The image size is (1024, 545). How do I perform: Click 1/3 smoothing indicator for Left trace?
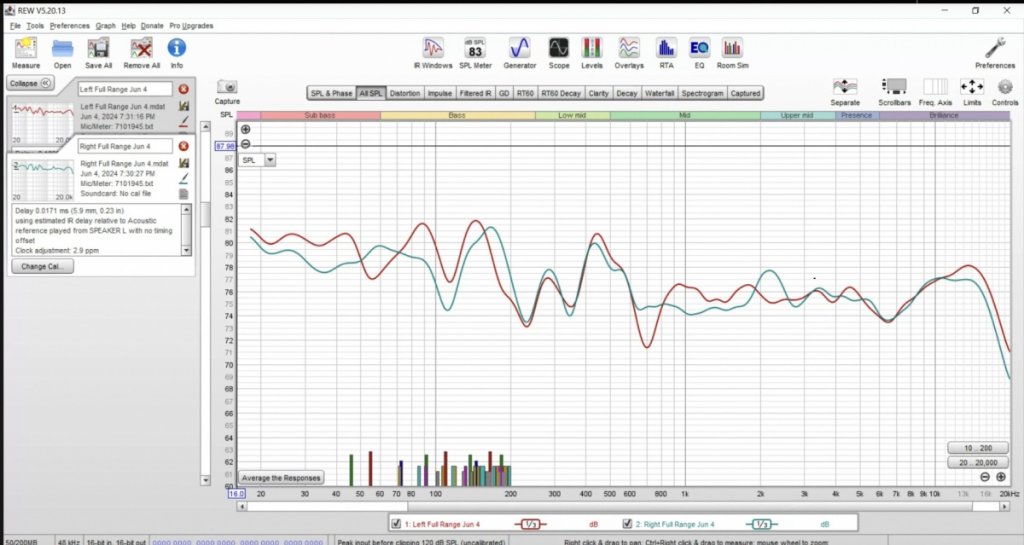530,524
